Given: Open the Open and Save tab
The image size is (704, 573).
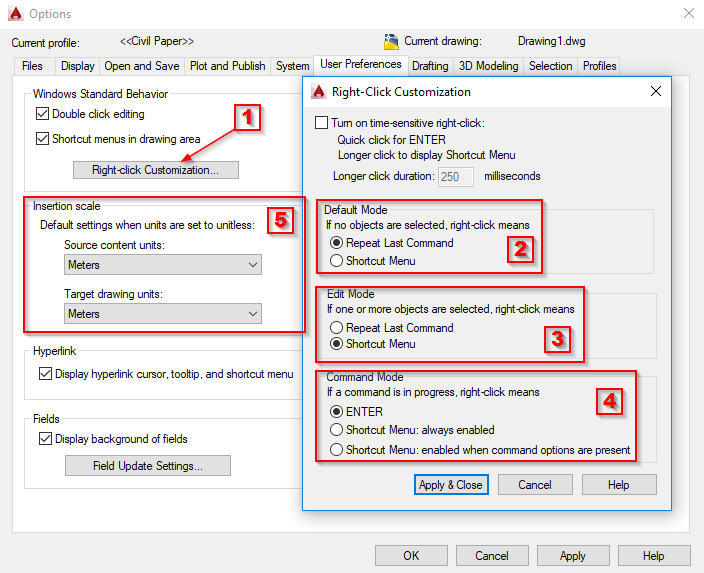Looking at the screenshot, I should (x=142, y=66).
